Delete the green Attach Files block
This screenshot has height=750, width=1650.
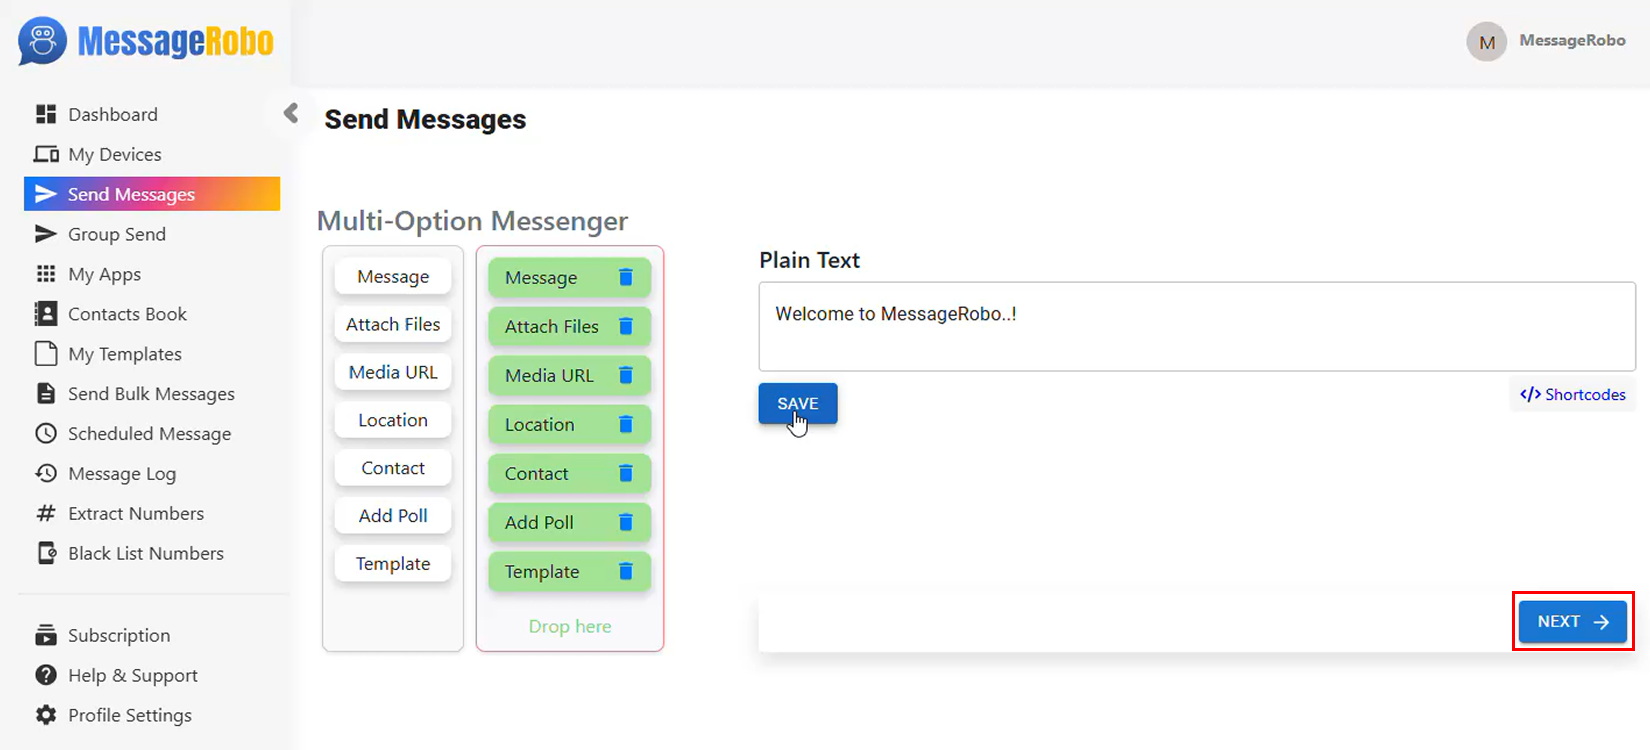point(626,326)
